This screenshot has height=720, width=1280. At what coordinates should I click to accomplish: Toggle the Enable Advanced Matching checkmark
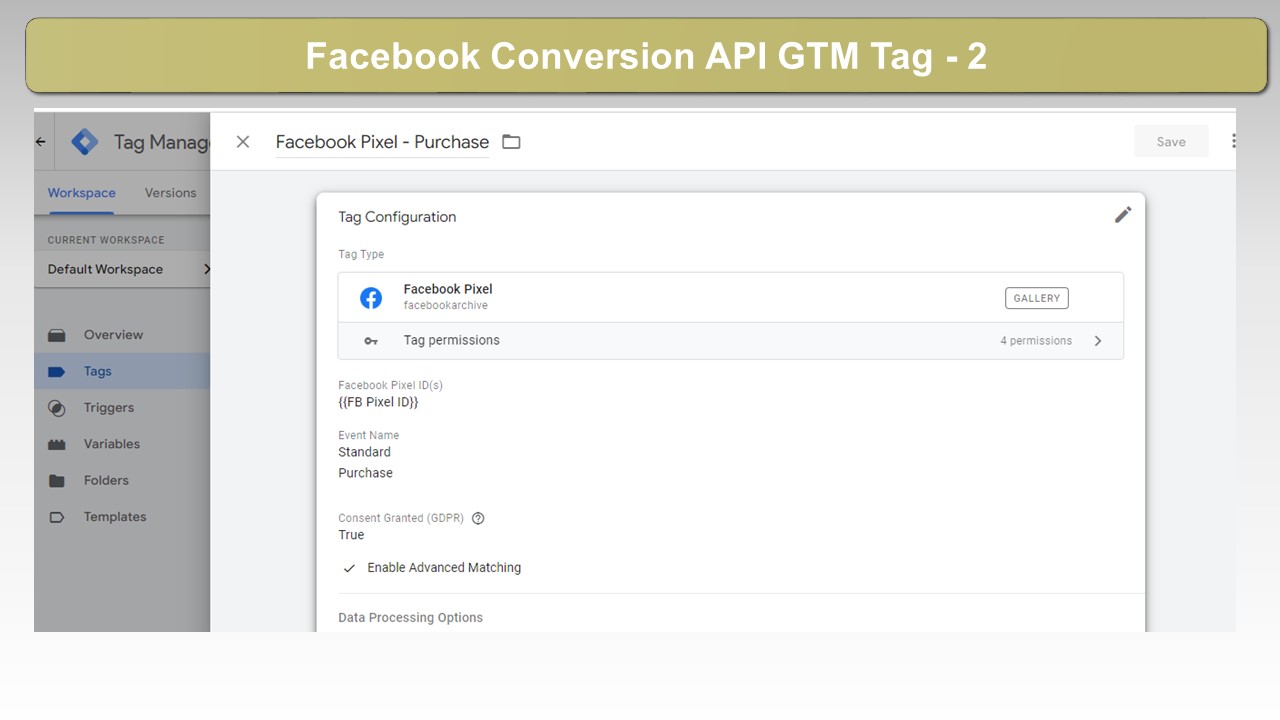pyautogui.click(x=349, y=568)
